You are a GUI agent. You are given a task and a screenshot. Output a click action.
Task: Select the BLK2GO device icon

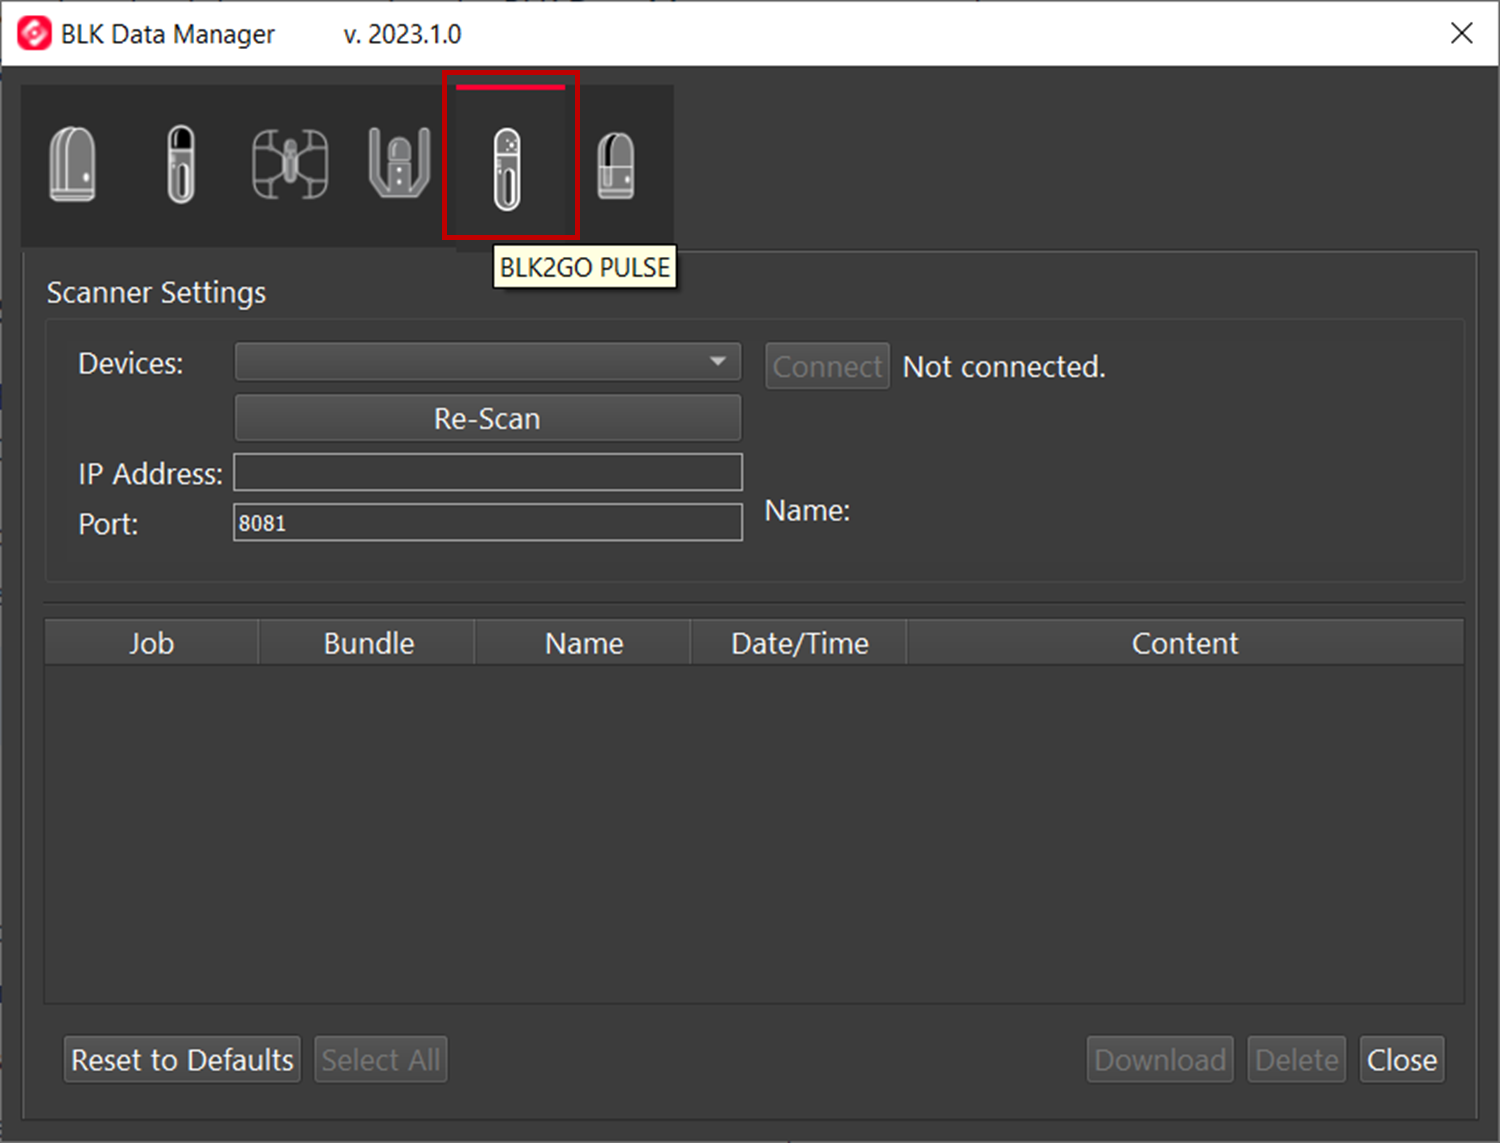[180, 163]
